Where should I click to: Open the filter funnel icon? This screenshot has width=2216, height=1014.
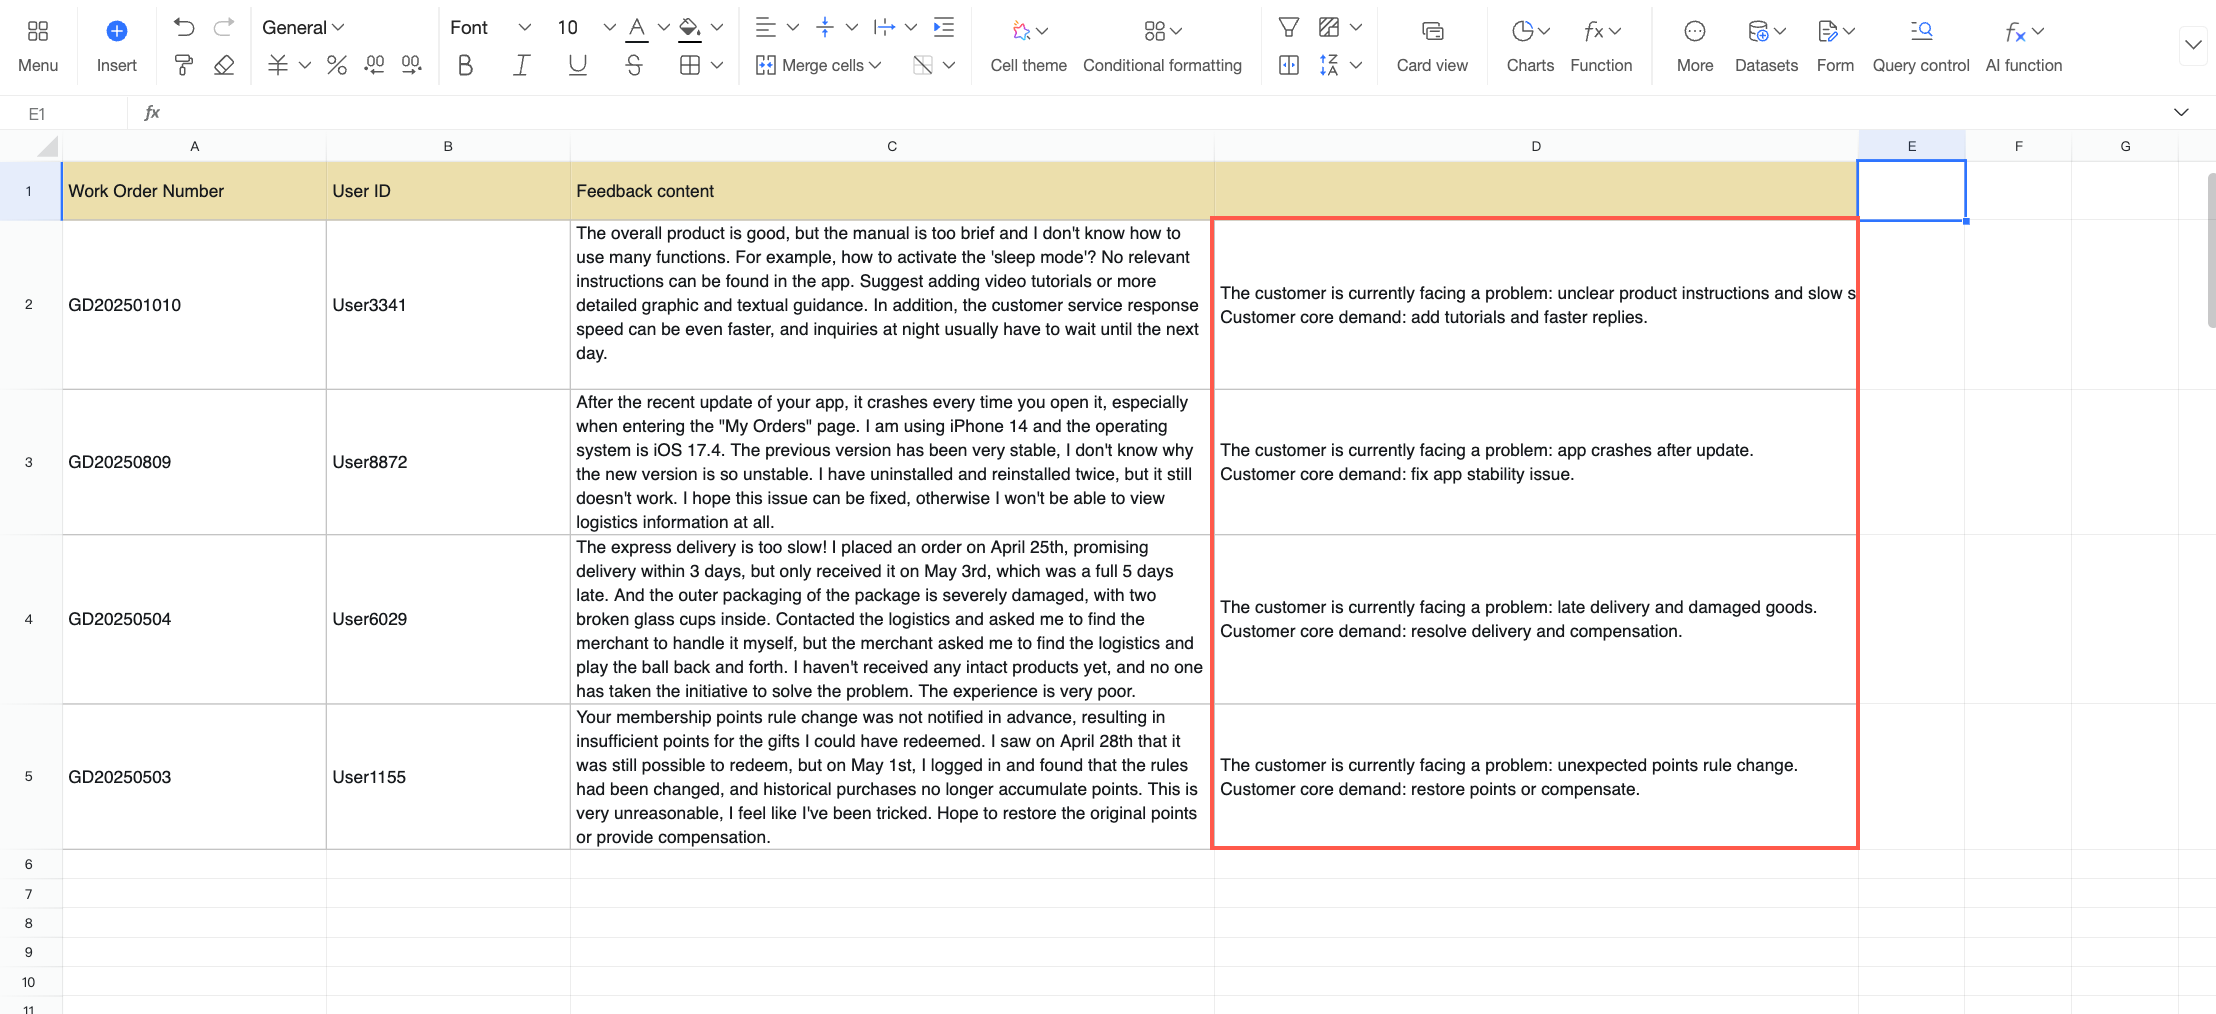point(1289,28)
